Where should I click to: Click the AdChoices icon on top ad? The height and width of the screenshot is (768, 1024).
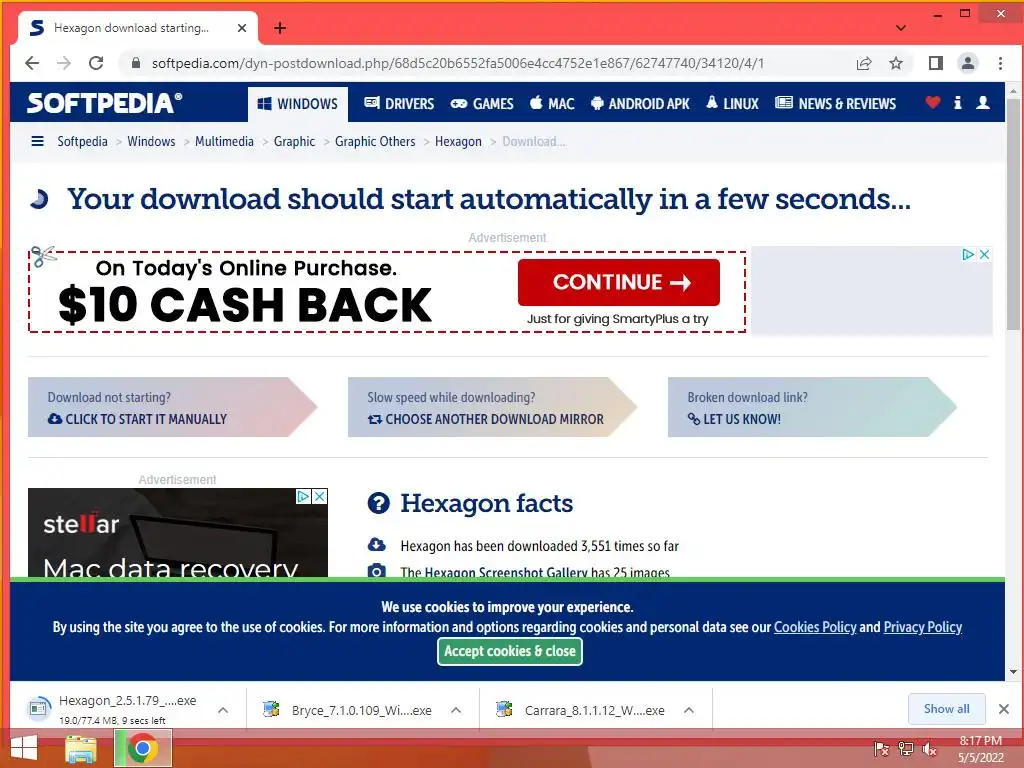tap(968, 254)
